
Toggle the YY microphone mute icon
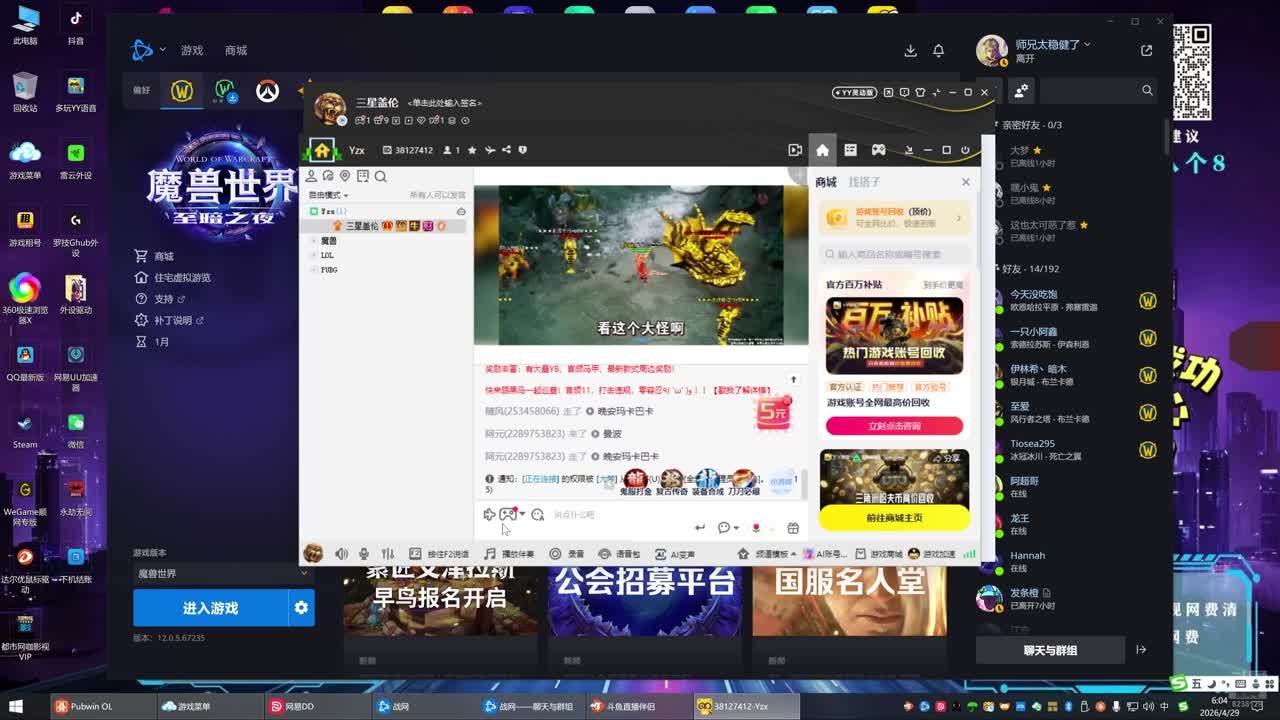364,554
